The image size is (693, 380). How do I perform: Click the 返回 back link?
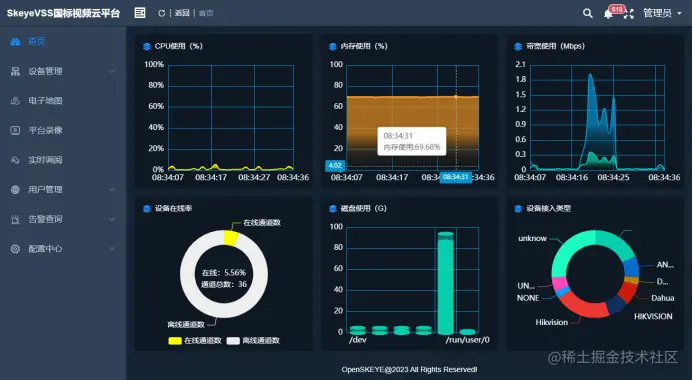point(182,13)
